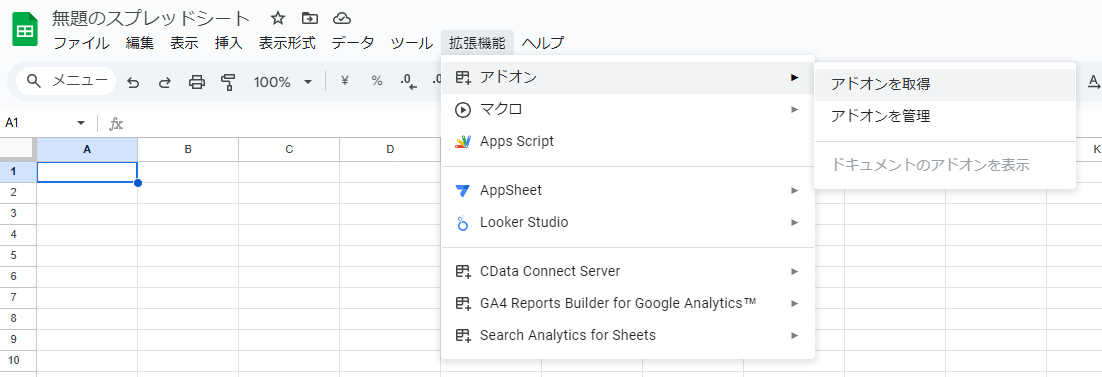
Task: Star the spreadsheet with the star icon
Action: (278, 18)
